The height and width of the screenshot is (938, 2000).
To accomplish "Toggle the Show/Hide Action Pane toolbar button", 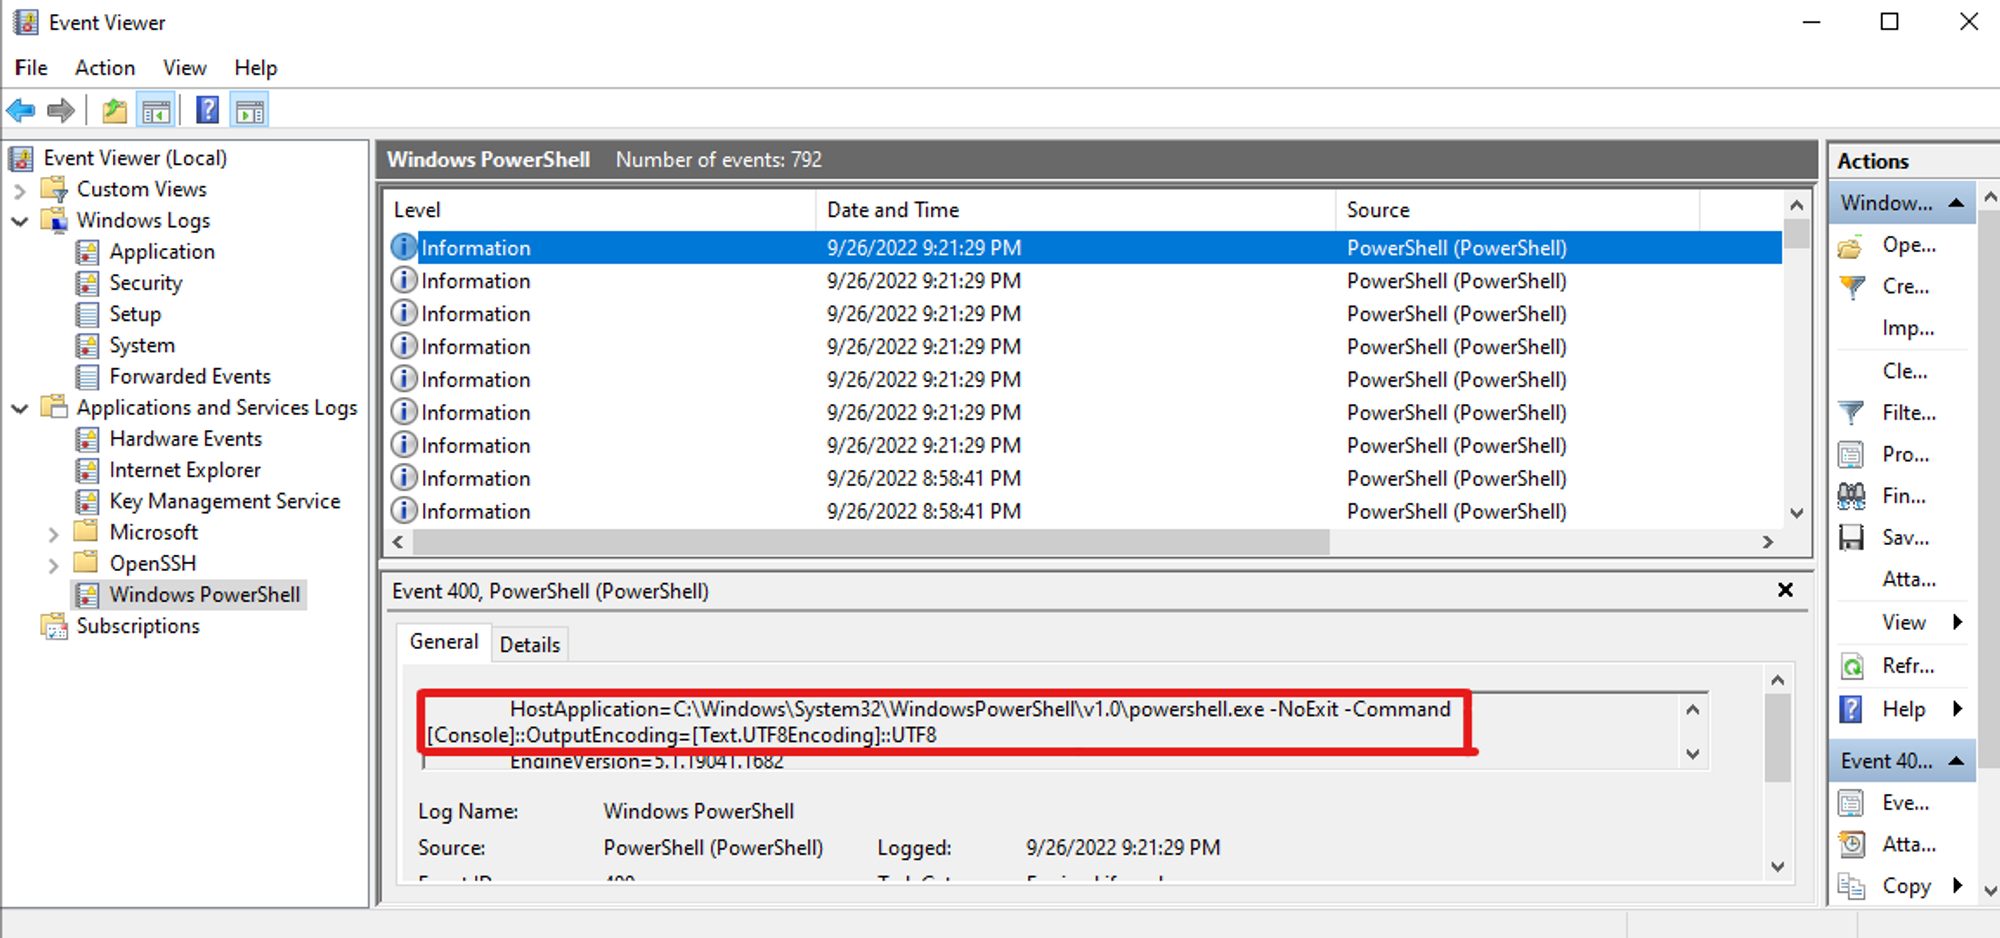I will (x=250, y=111).
